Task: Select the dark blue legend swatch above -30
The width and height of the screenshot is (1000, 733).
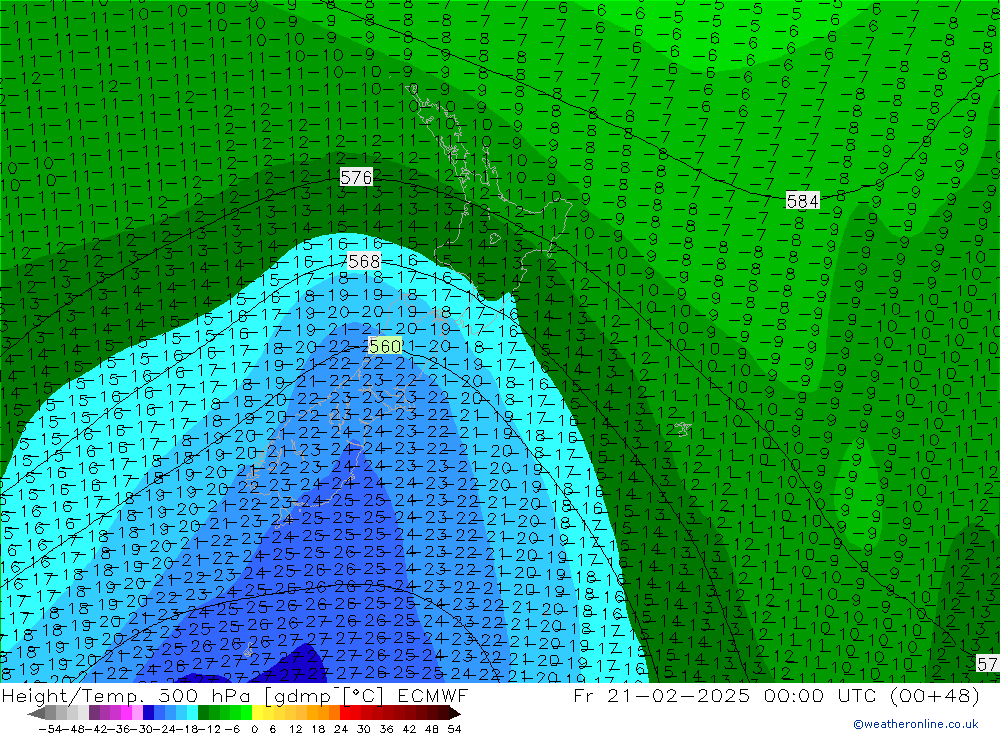Action: click(x=148, y=713)
